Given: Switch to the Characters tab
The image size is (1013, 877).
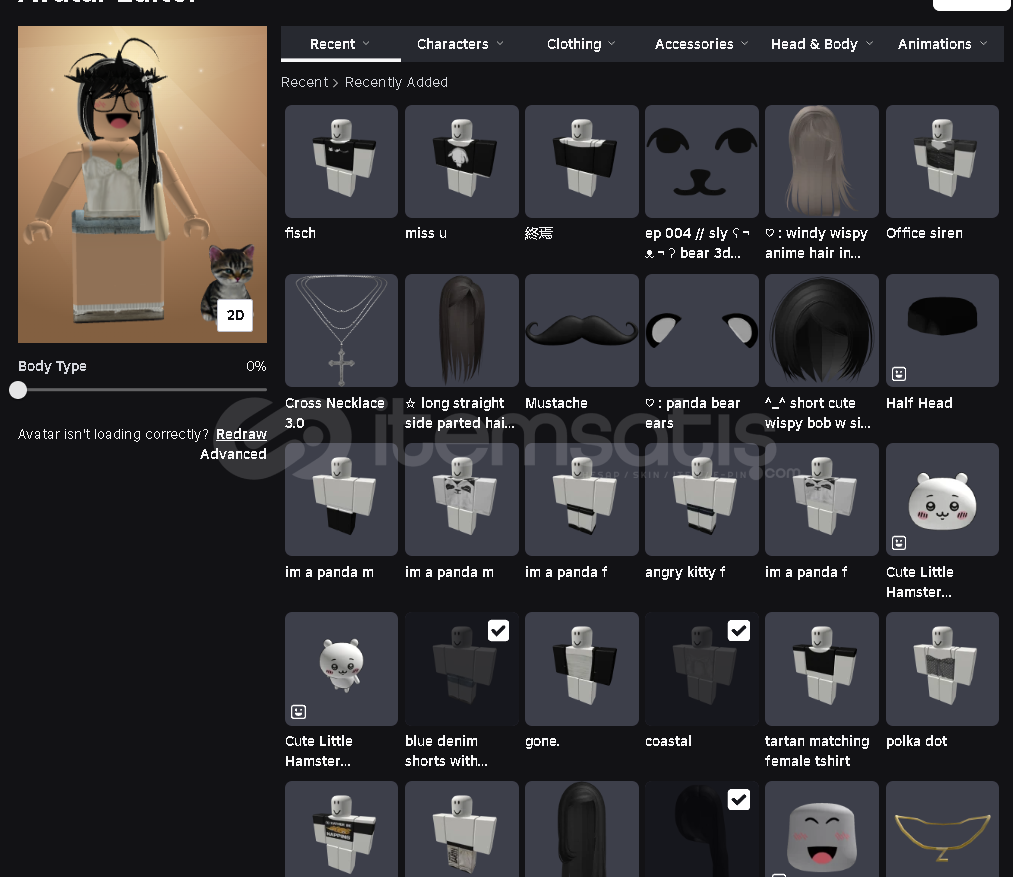Looking at the screenshot, I should pyautogui.click(x=460, y=44).
